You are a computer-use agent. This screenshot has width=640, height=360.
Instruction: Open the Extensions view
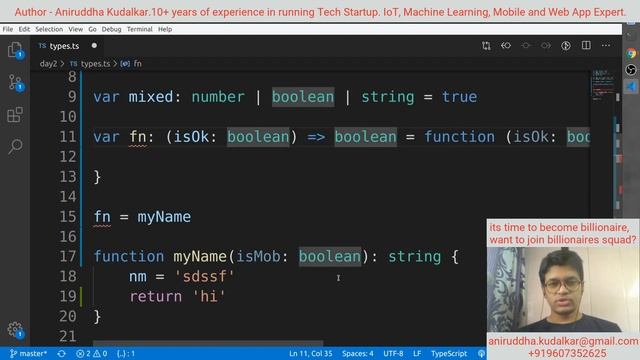click(x=15, y=115)
